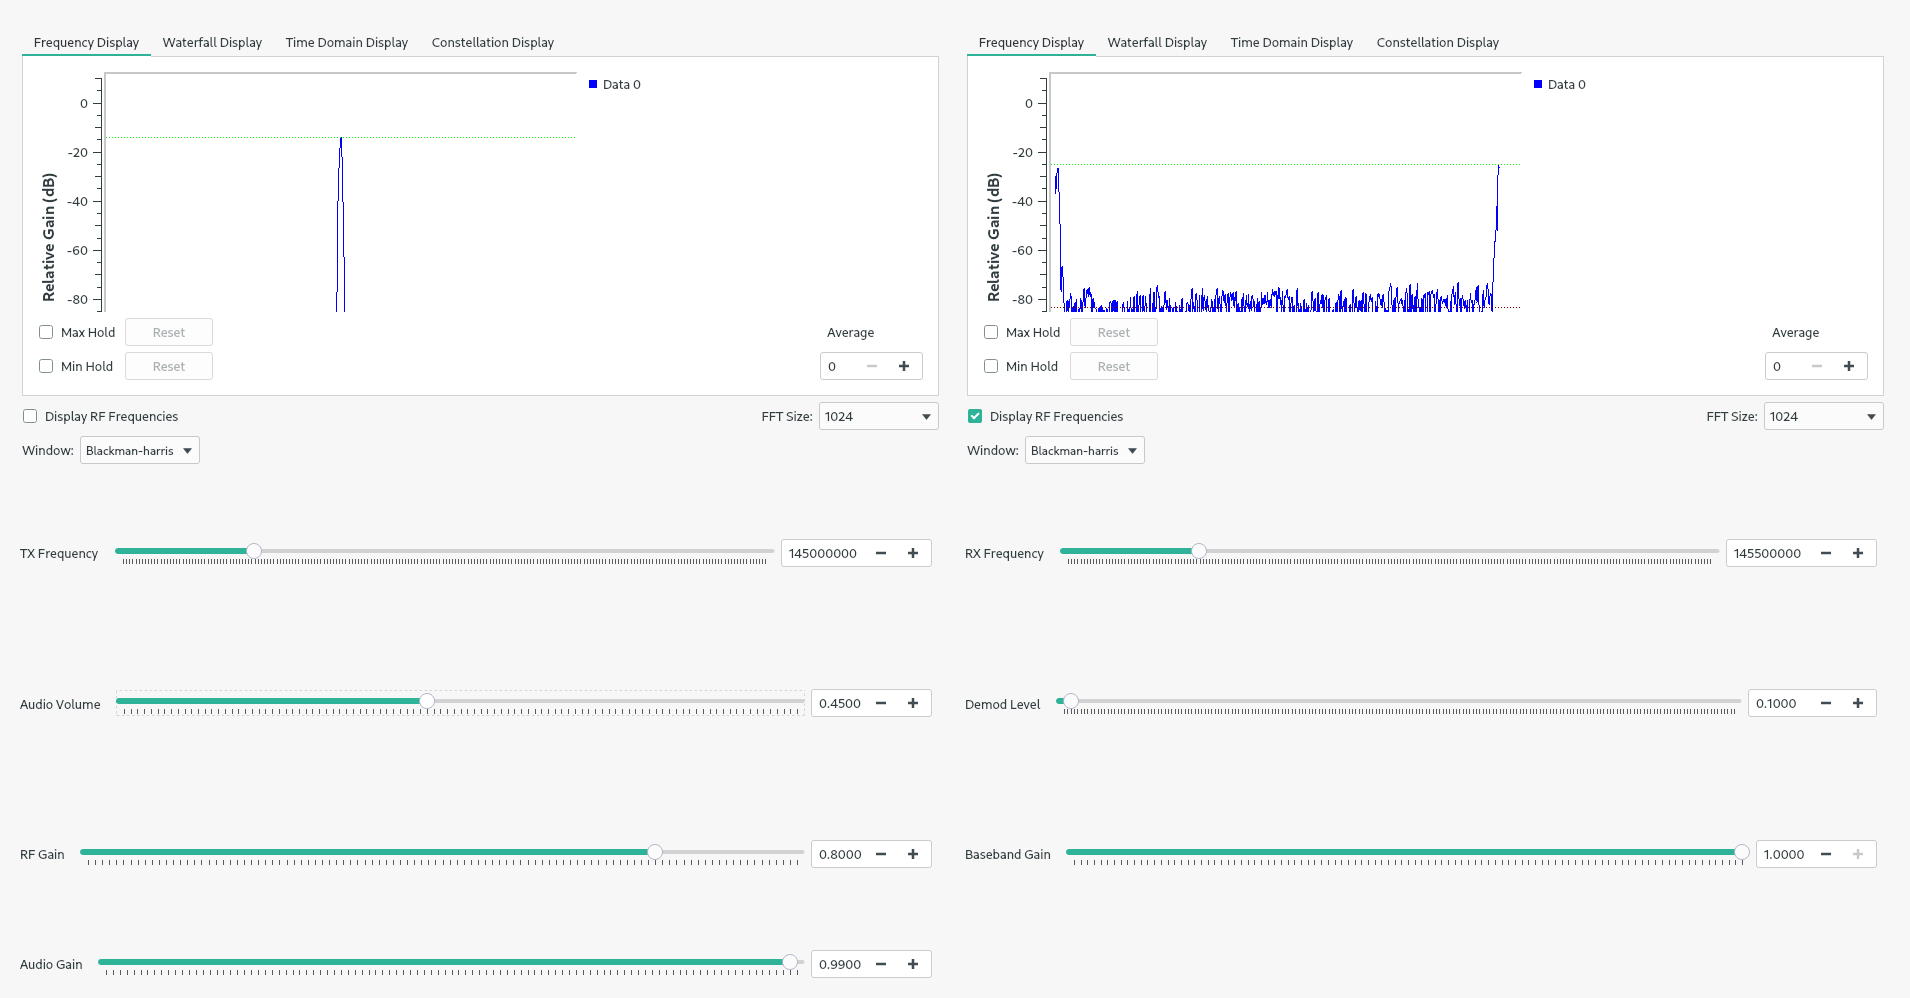Decrease Audio Gain with minus icon

coord(881,964)
